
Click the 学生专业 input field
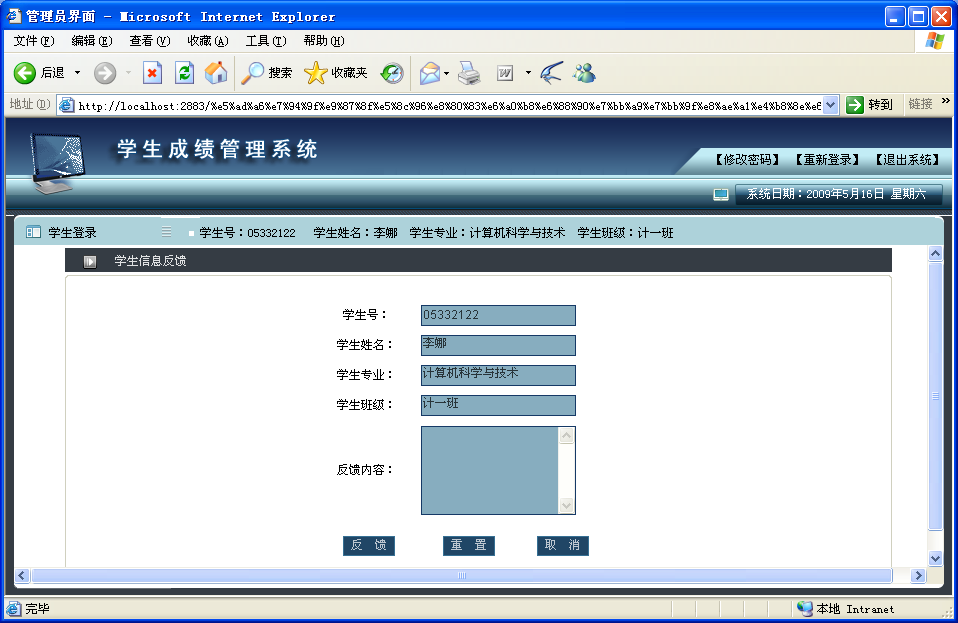click(498, 375)
